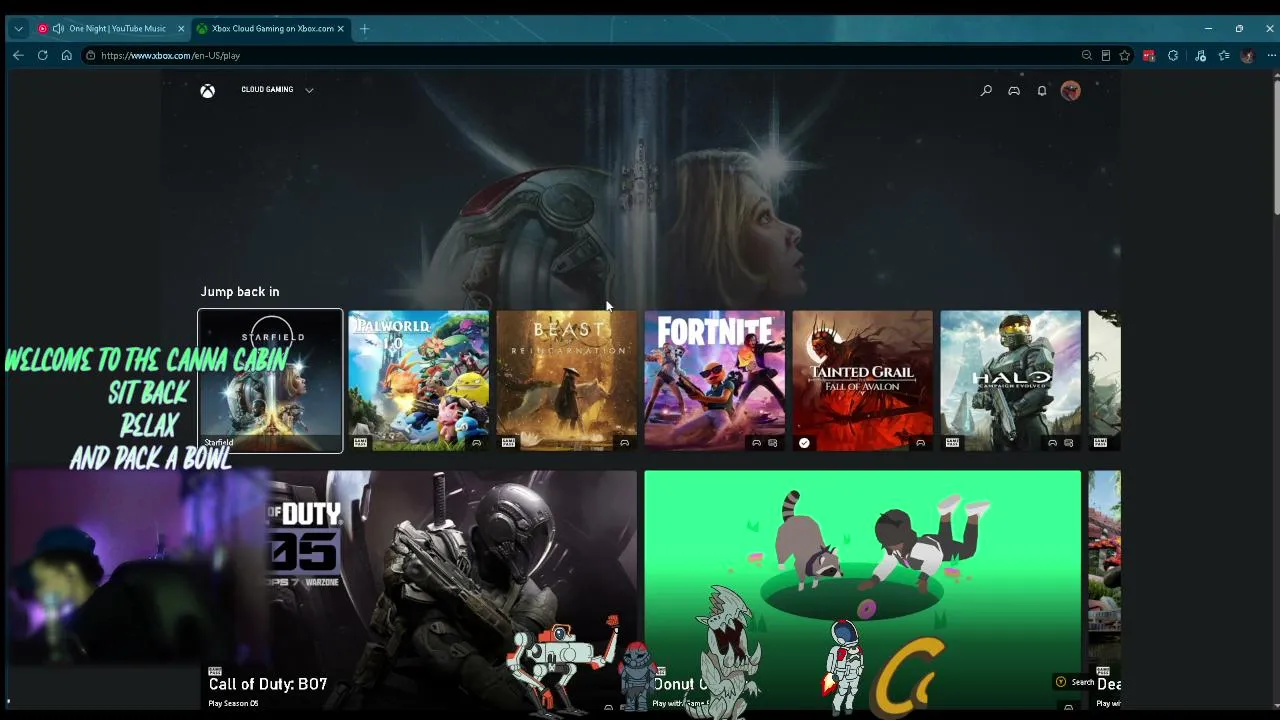Click the "Jump back in" heading
The height and width of the screenshot is (720, 1280).
pos(240,292)
